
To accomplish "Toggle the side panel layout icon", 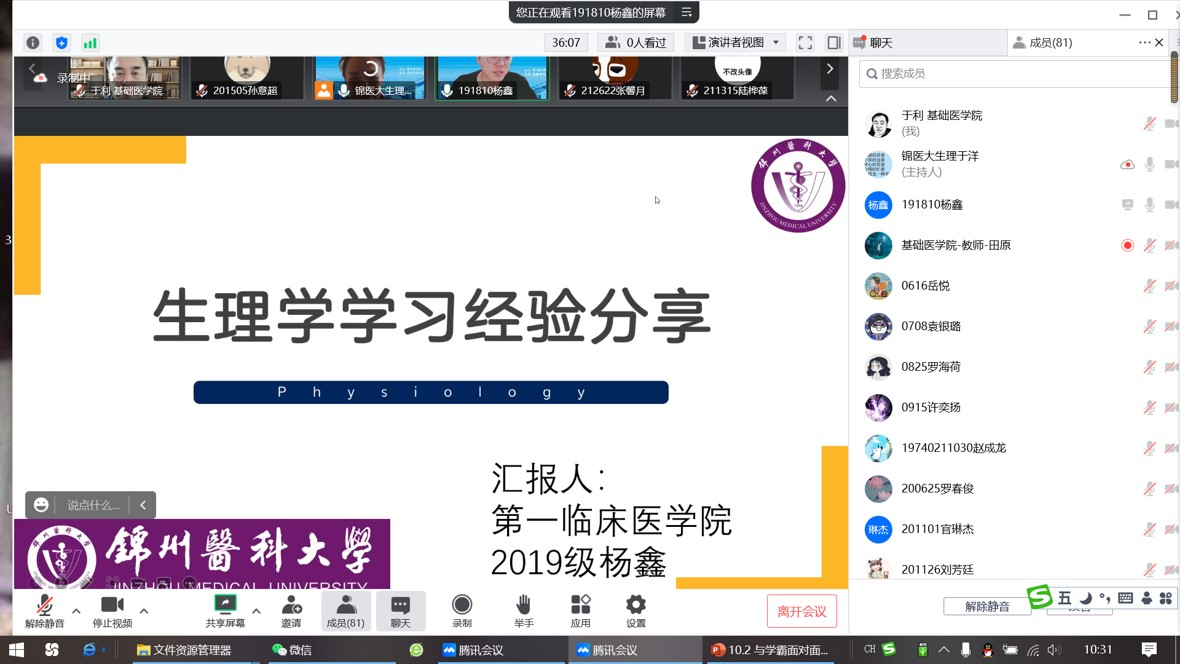I will click(x=833, y=43).
